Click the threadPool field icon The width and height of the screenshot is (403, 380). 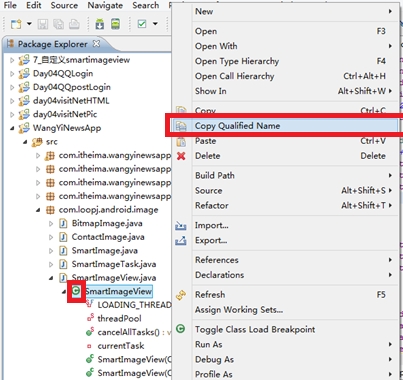point(90,318)
